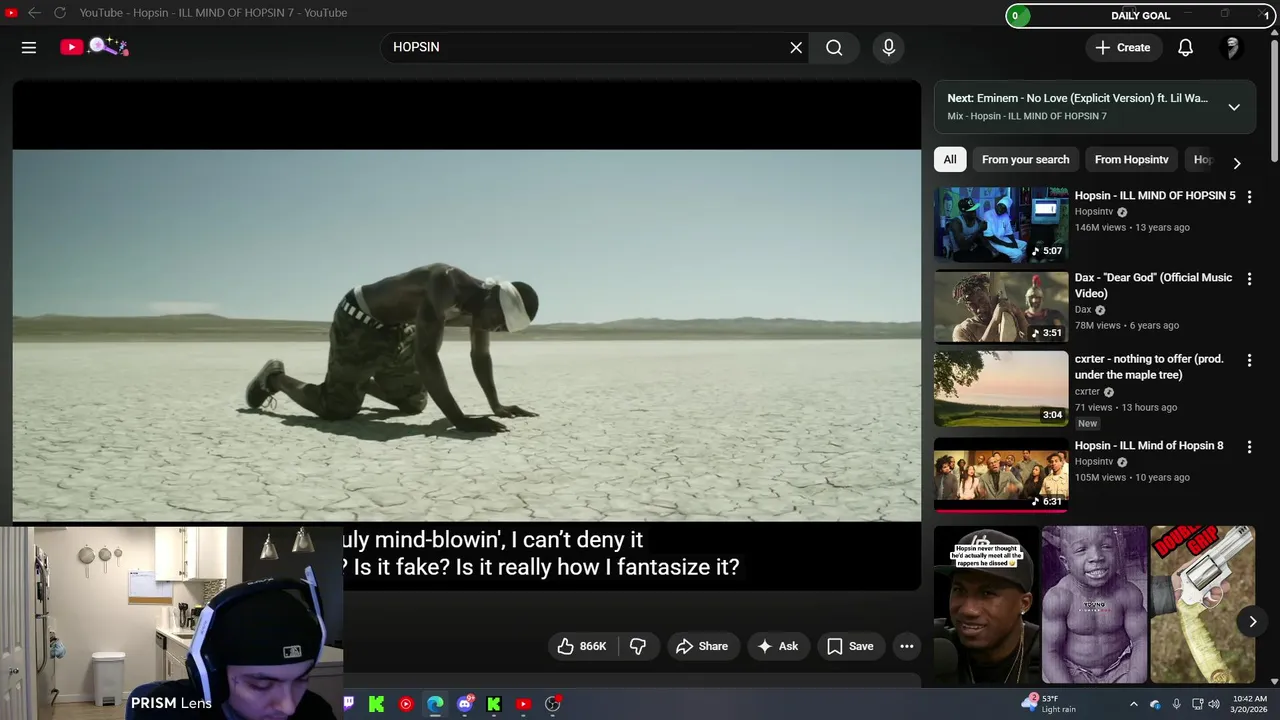Open the muscular baby Shorts thumbnail

coord(1095,605)
